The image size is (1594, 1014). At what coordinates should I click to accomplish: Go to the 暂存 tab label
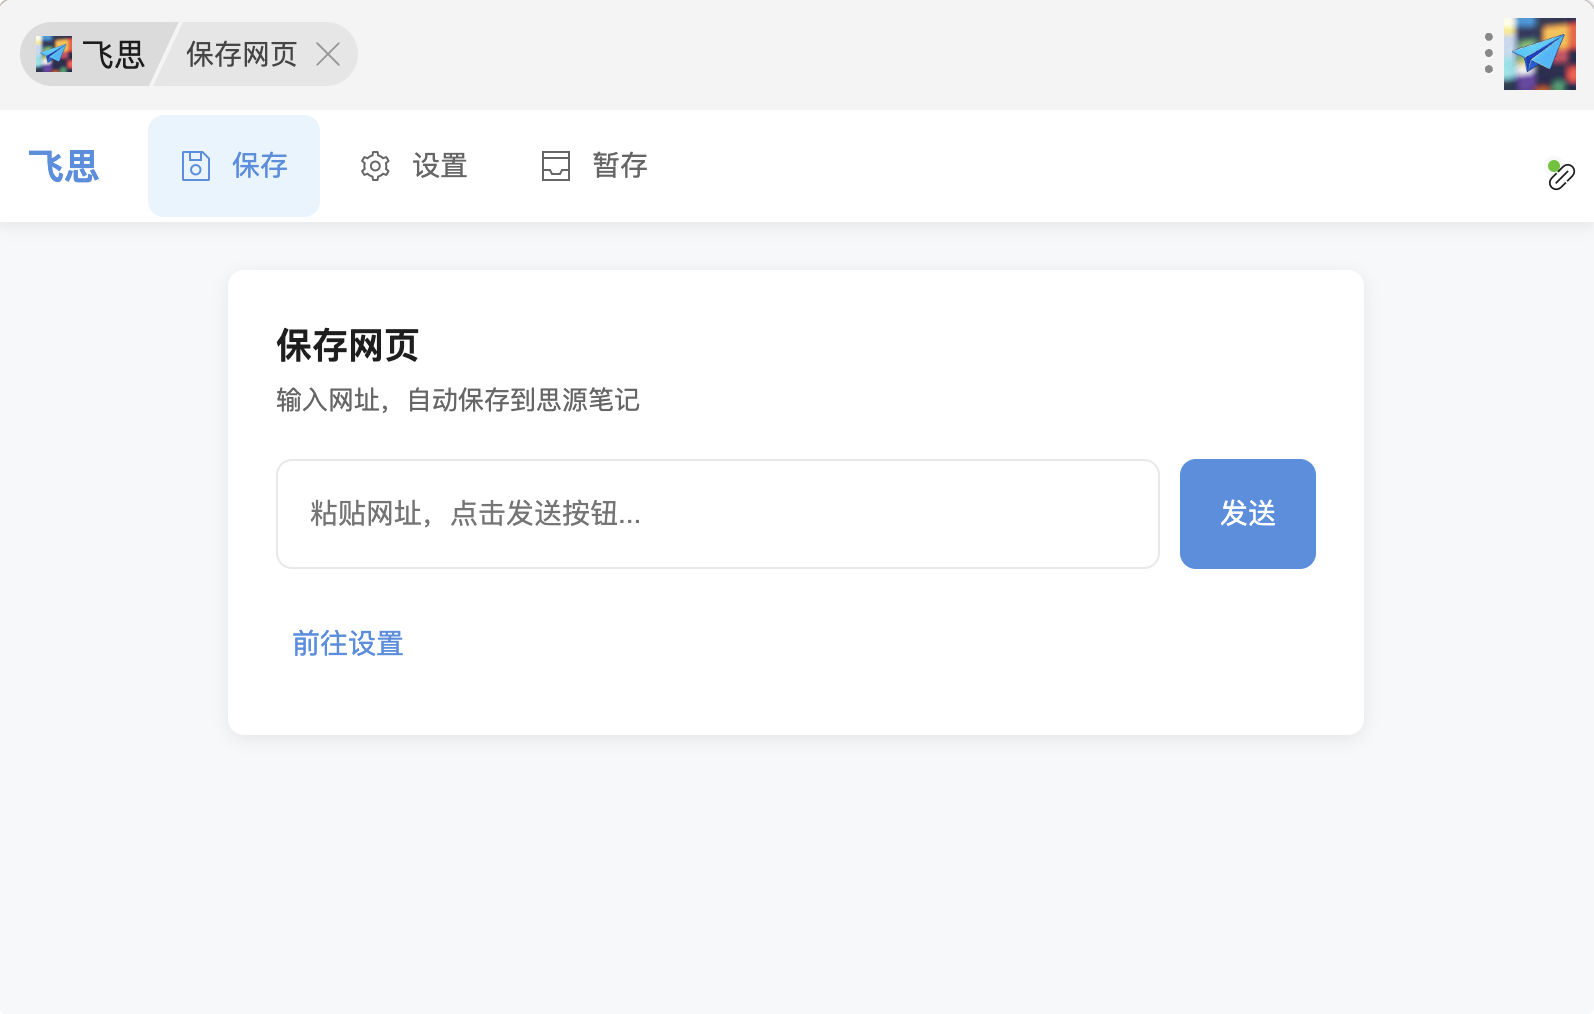(x=620, y=166)
